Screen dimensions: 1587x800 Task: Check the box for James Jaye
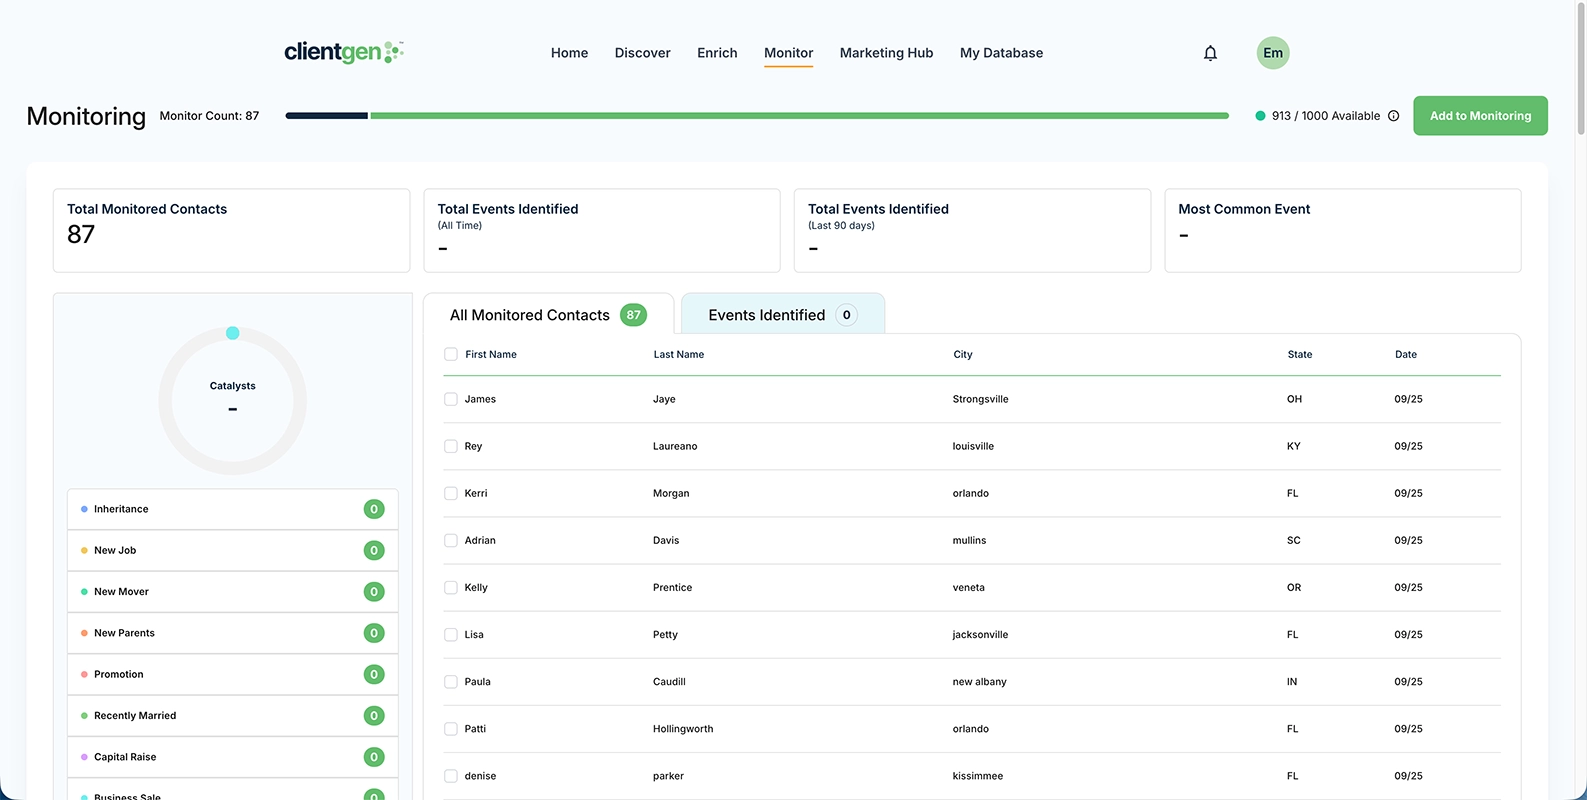click(451, 399)
